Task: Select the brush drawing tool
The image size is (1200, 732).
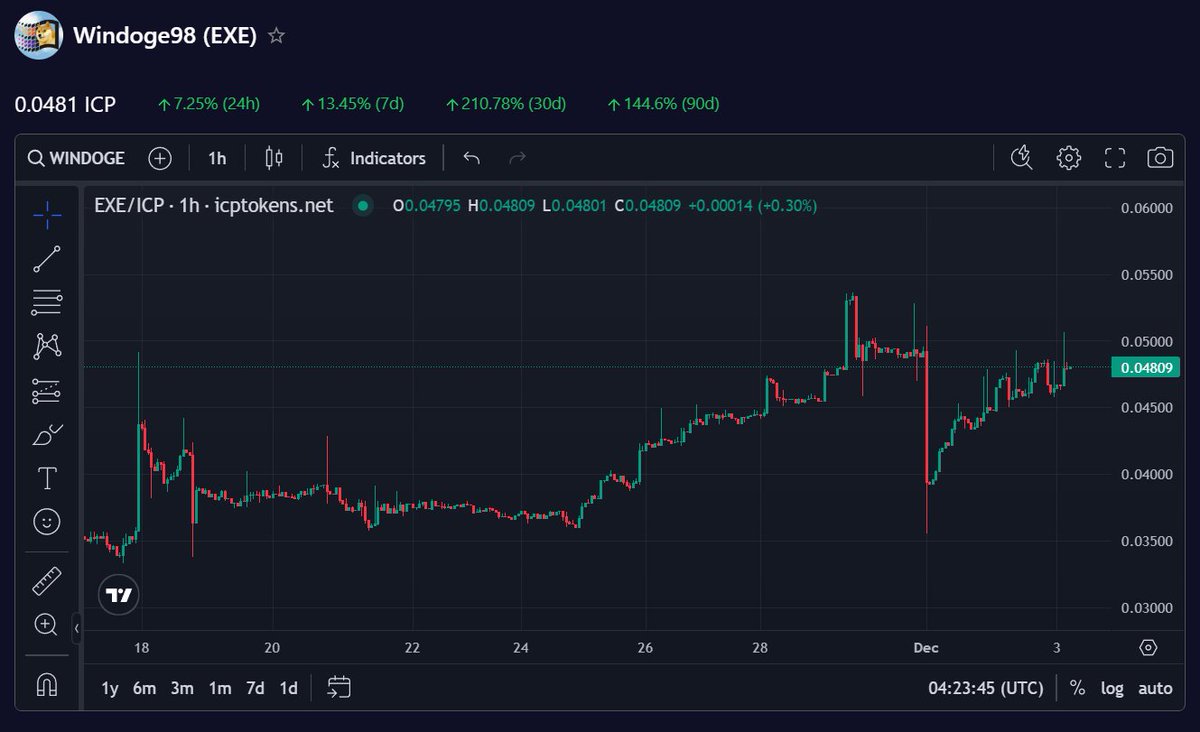Action: pyautogui.click(x=47, y=435)
